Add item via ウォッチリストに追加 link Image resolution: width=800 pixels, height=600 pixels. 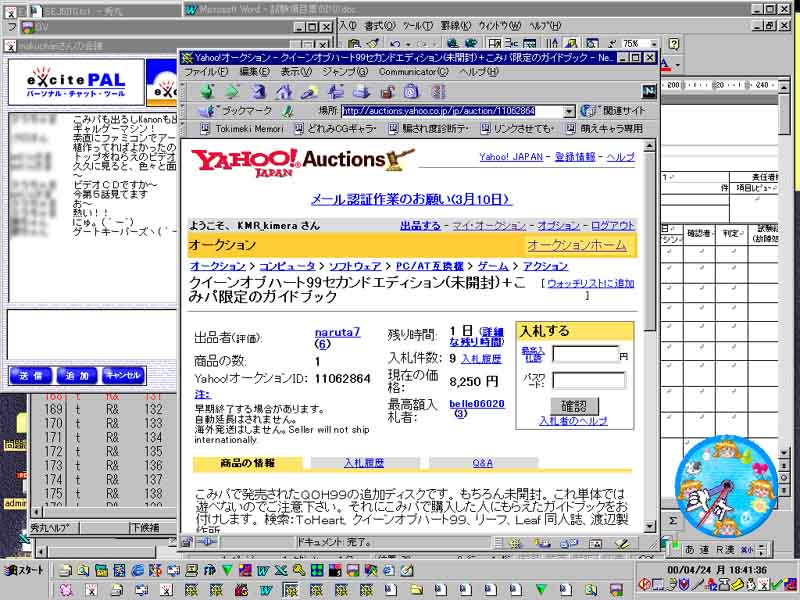click(591, 284)
